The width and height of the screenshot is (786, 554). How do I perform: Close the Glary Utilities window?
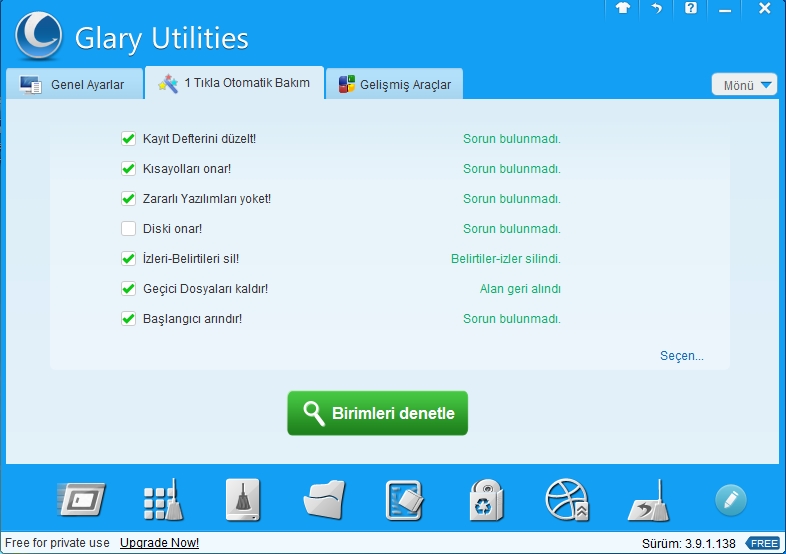tap(764, 8)
